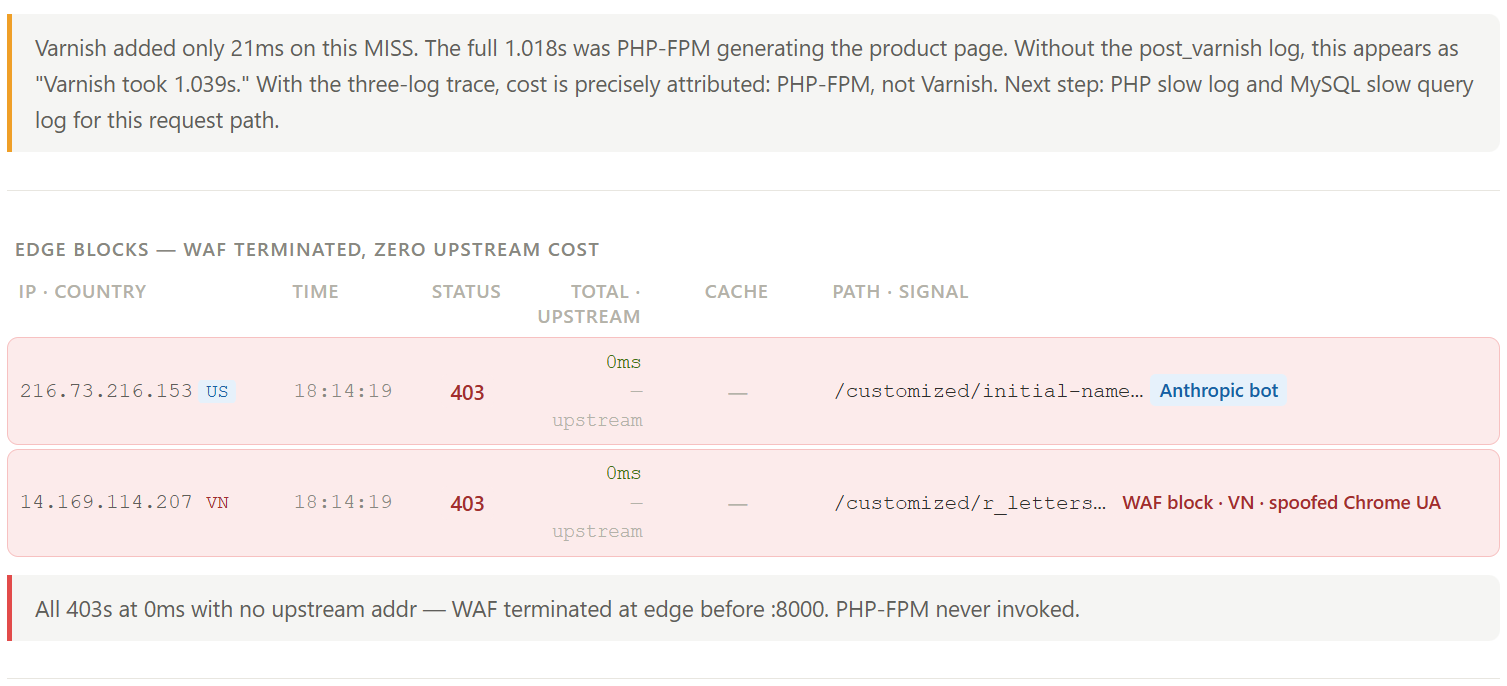Click the IP · COUNTRY column header

pos(82,292)
